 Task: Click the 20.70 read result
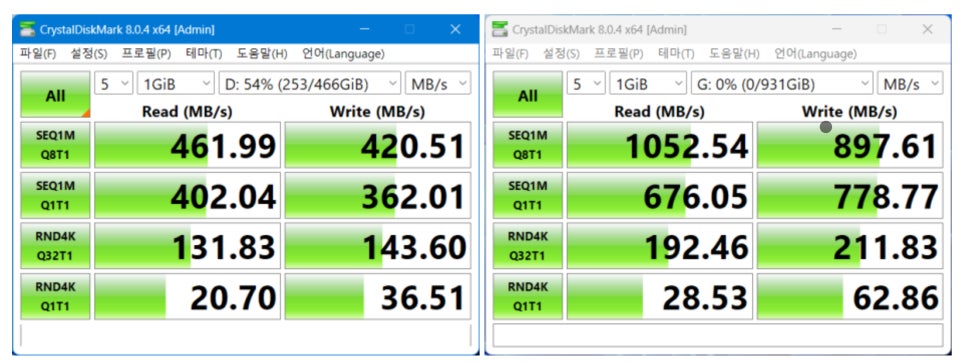(187, 297)
